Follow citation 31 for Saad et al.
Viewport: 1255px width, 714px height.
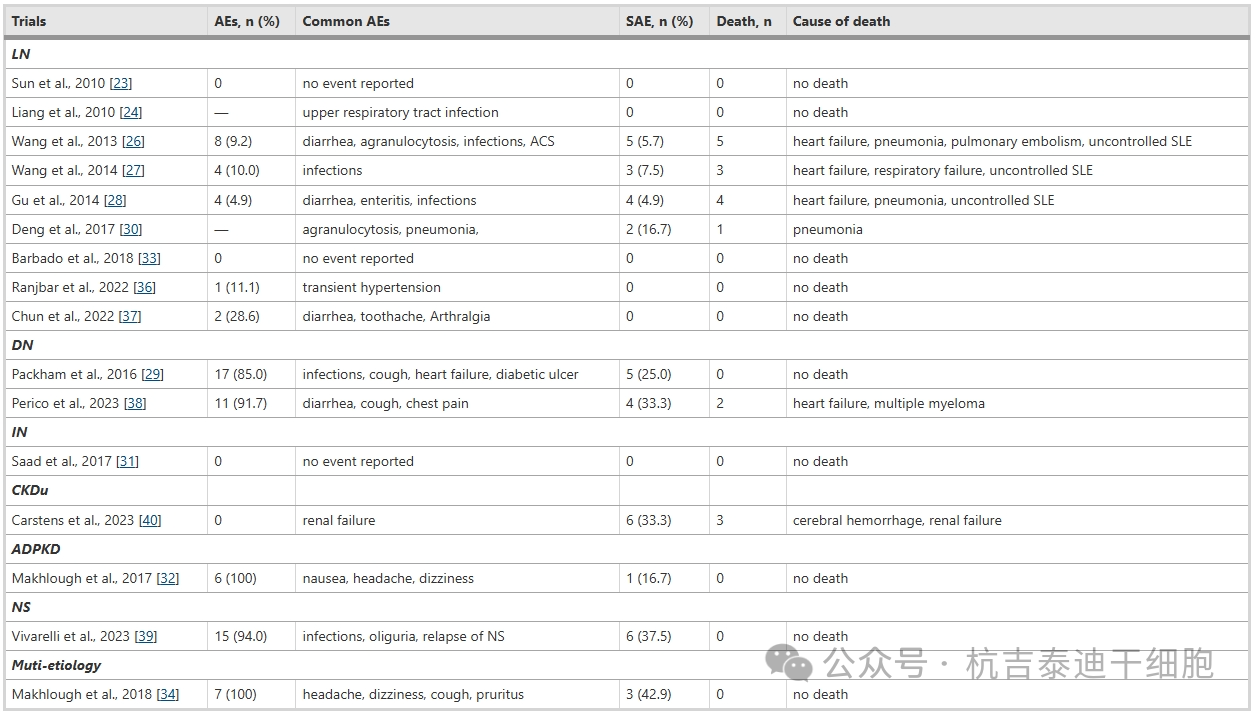click(127, 462)
